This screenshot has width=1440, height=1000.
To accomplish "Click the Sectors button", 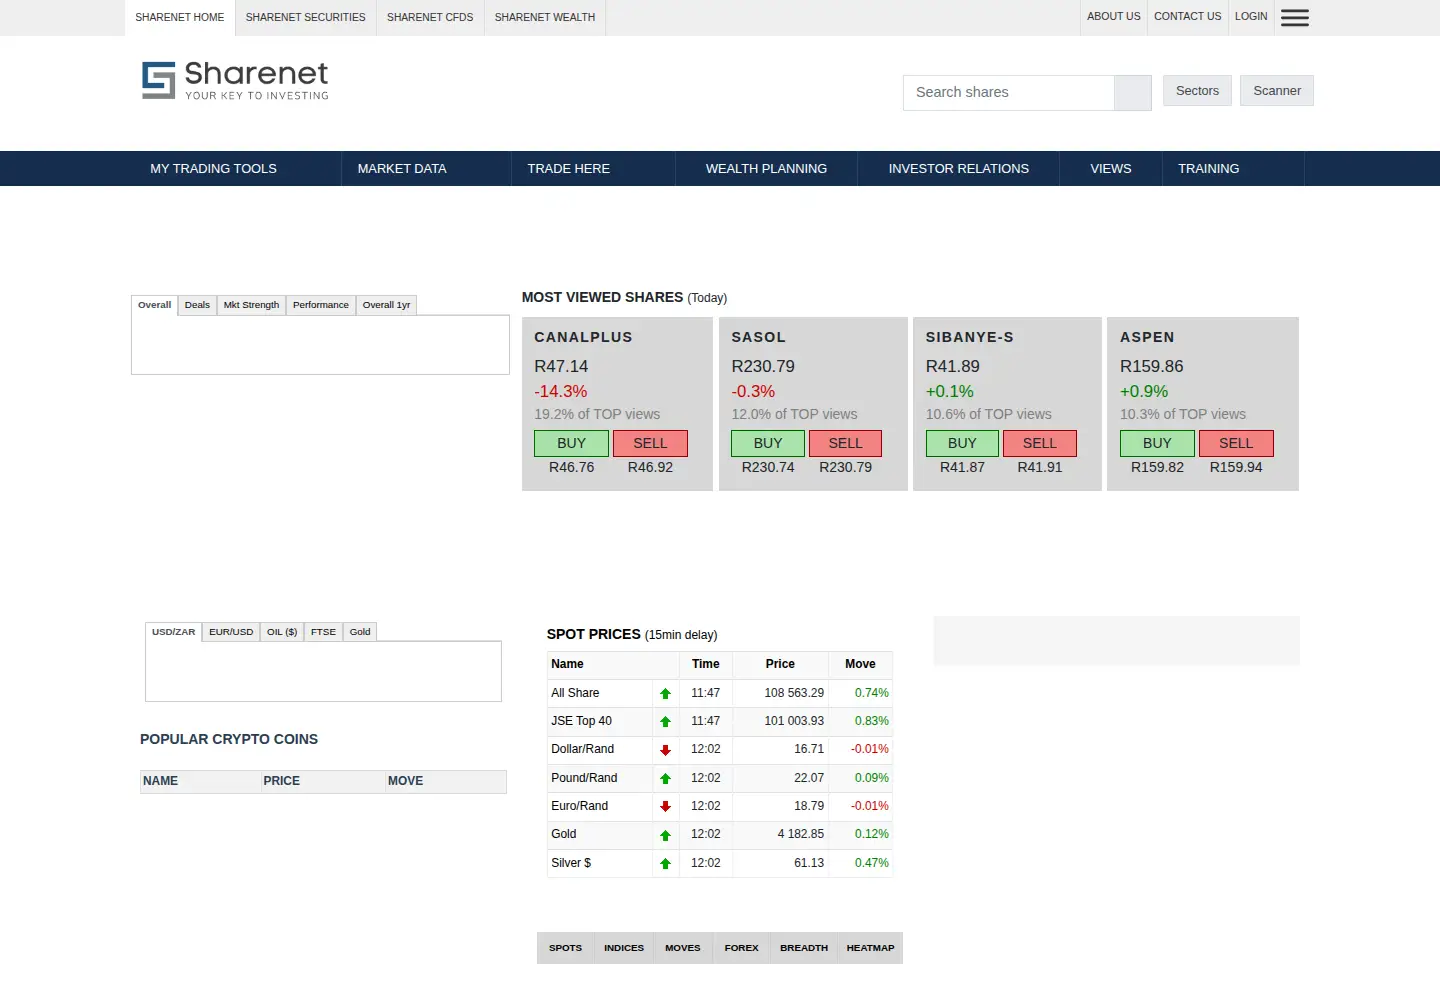I will click(x=1197, y=91).
